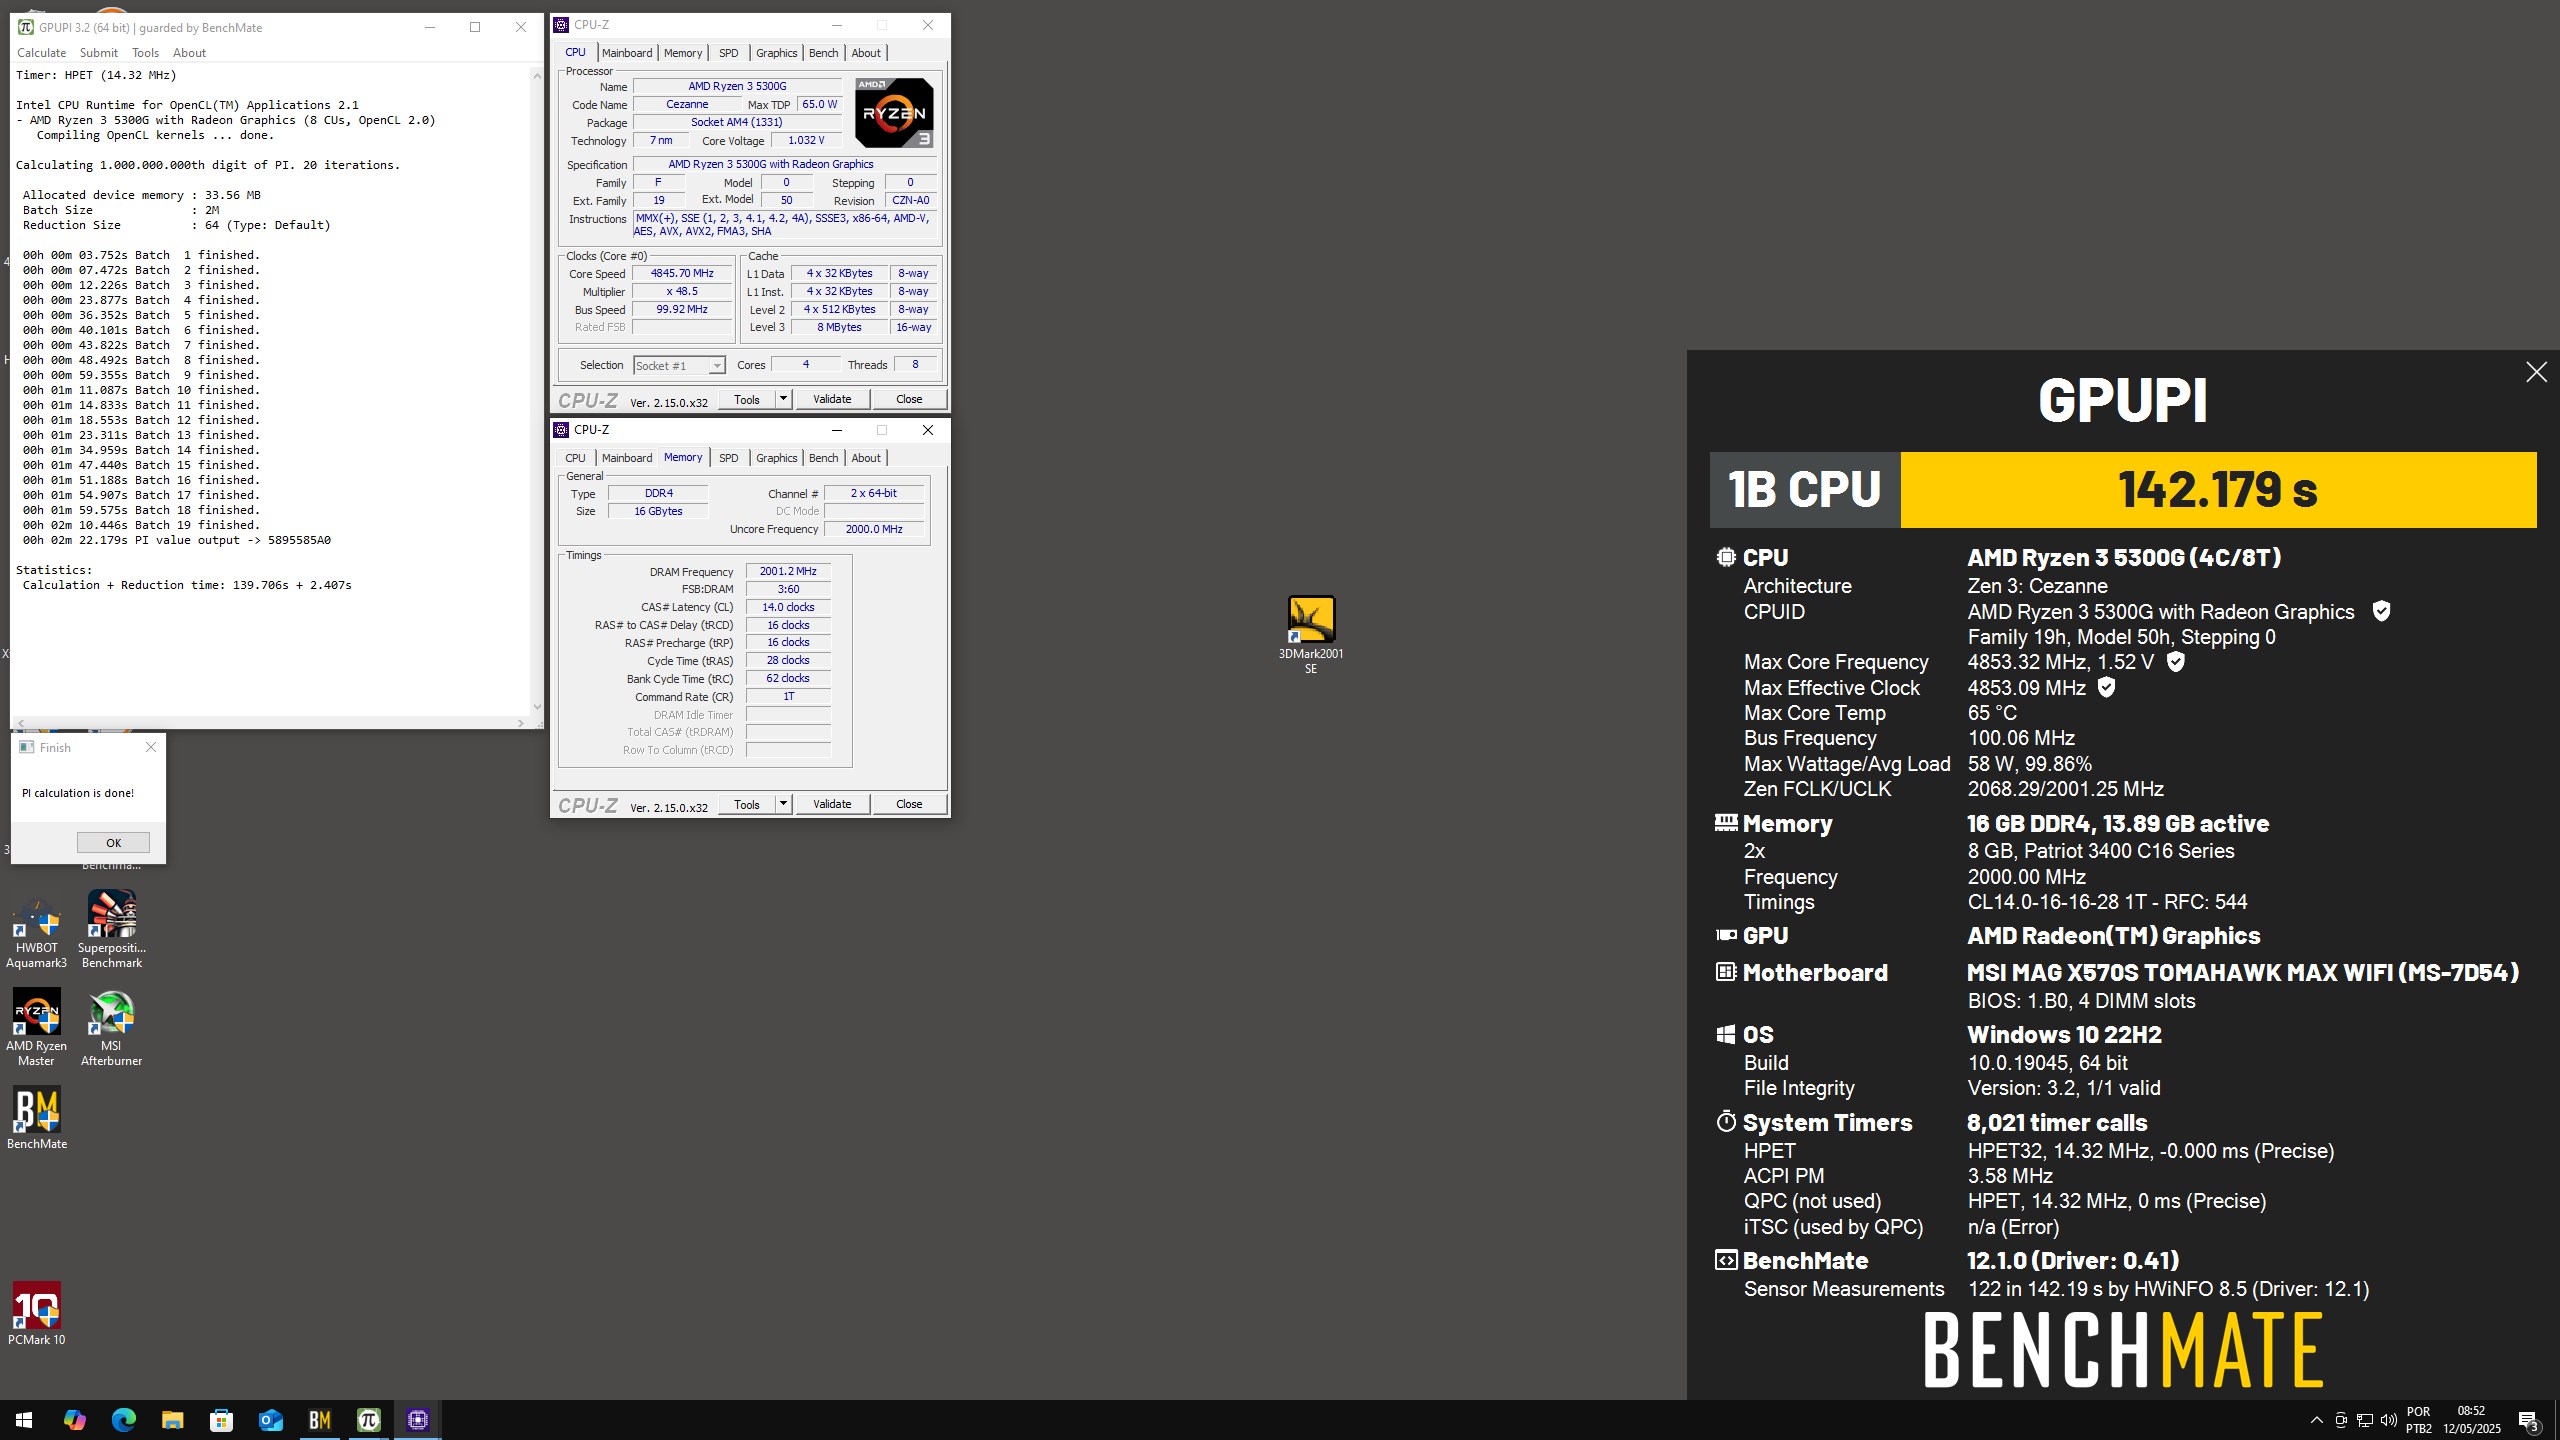Open Copilot from the taskbar
The width and height of the screenshot is (2560, 1440).
(x=74, y=1420)
